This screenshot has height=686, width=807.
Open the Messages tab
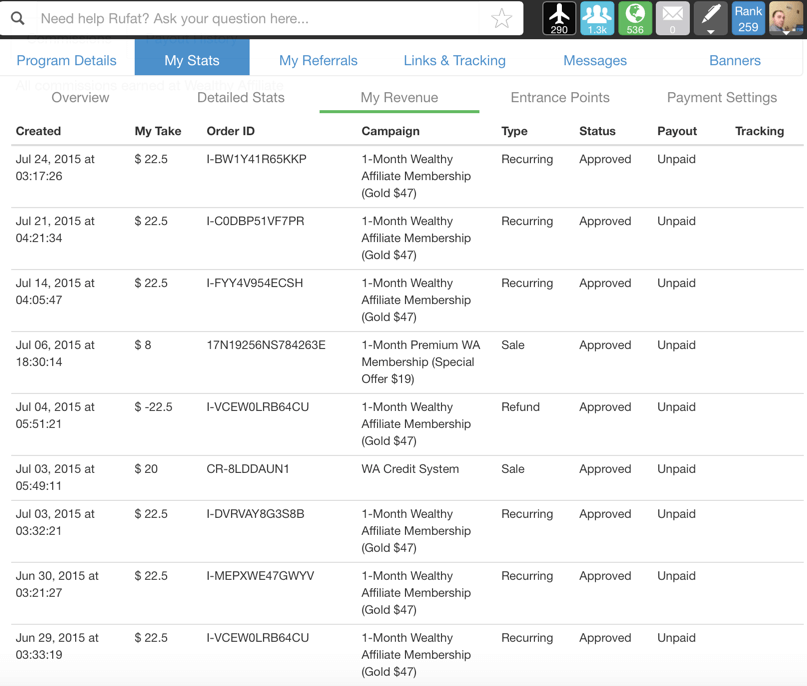click(x=595, y=60)
